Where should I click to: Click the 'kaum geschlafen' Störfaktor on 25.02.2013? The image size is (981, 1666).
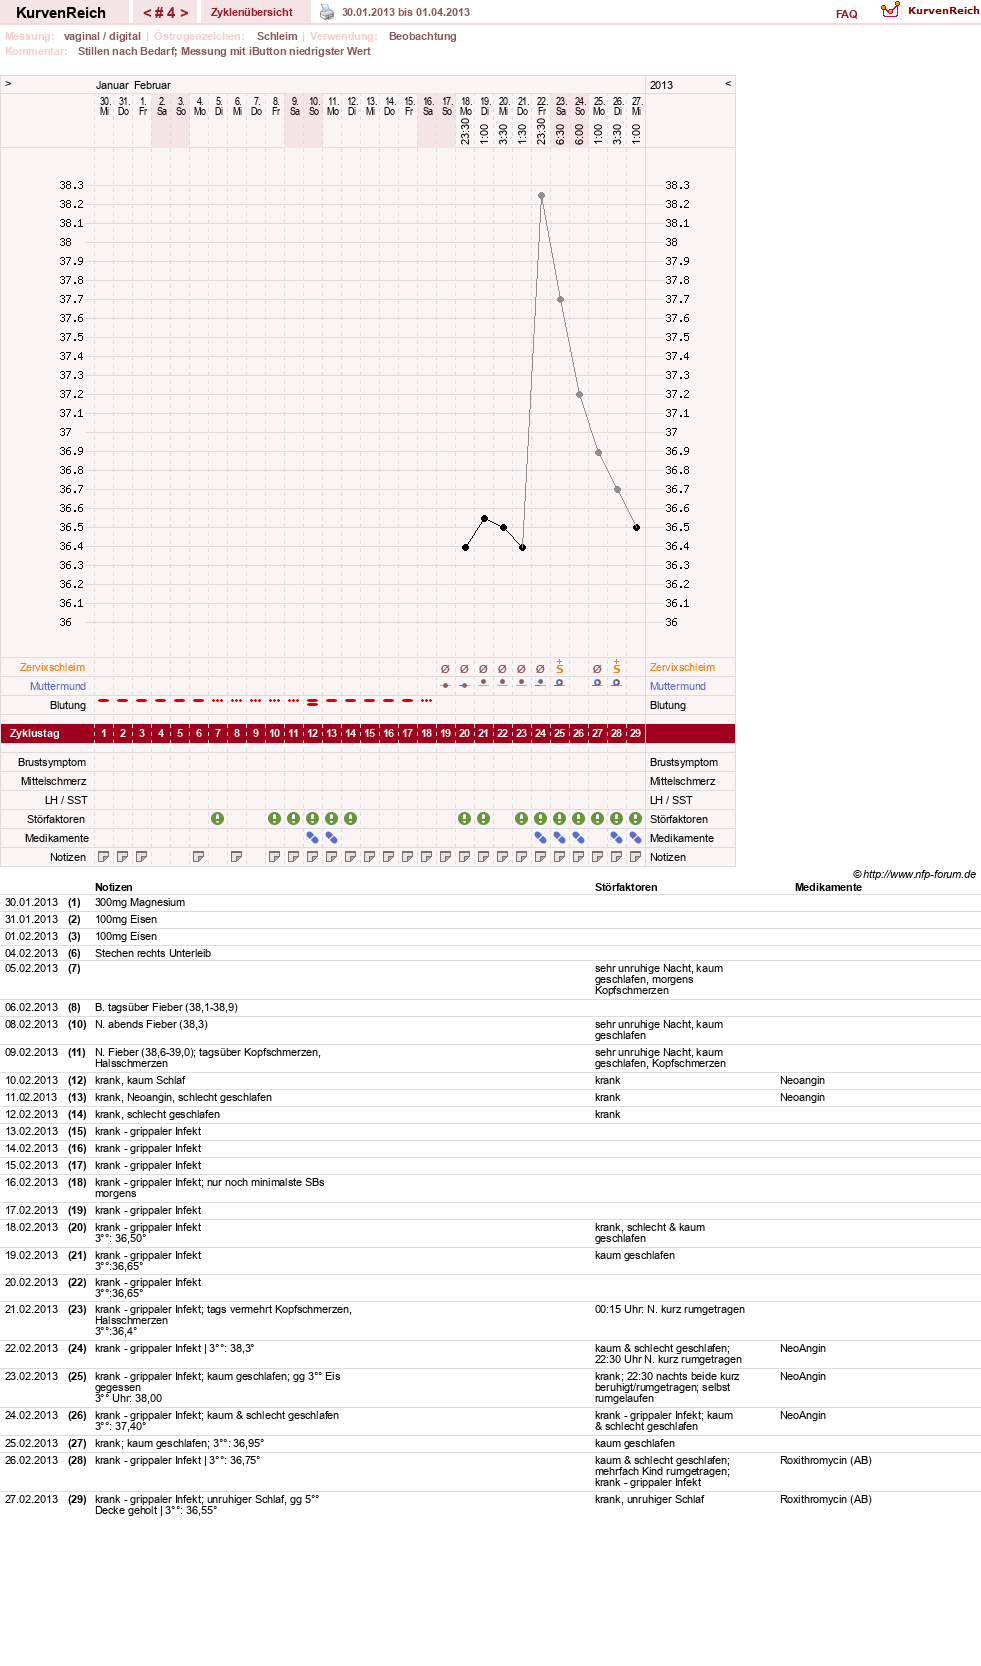[x=635, y=1444]
